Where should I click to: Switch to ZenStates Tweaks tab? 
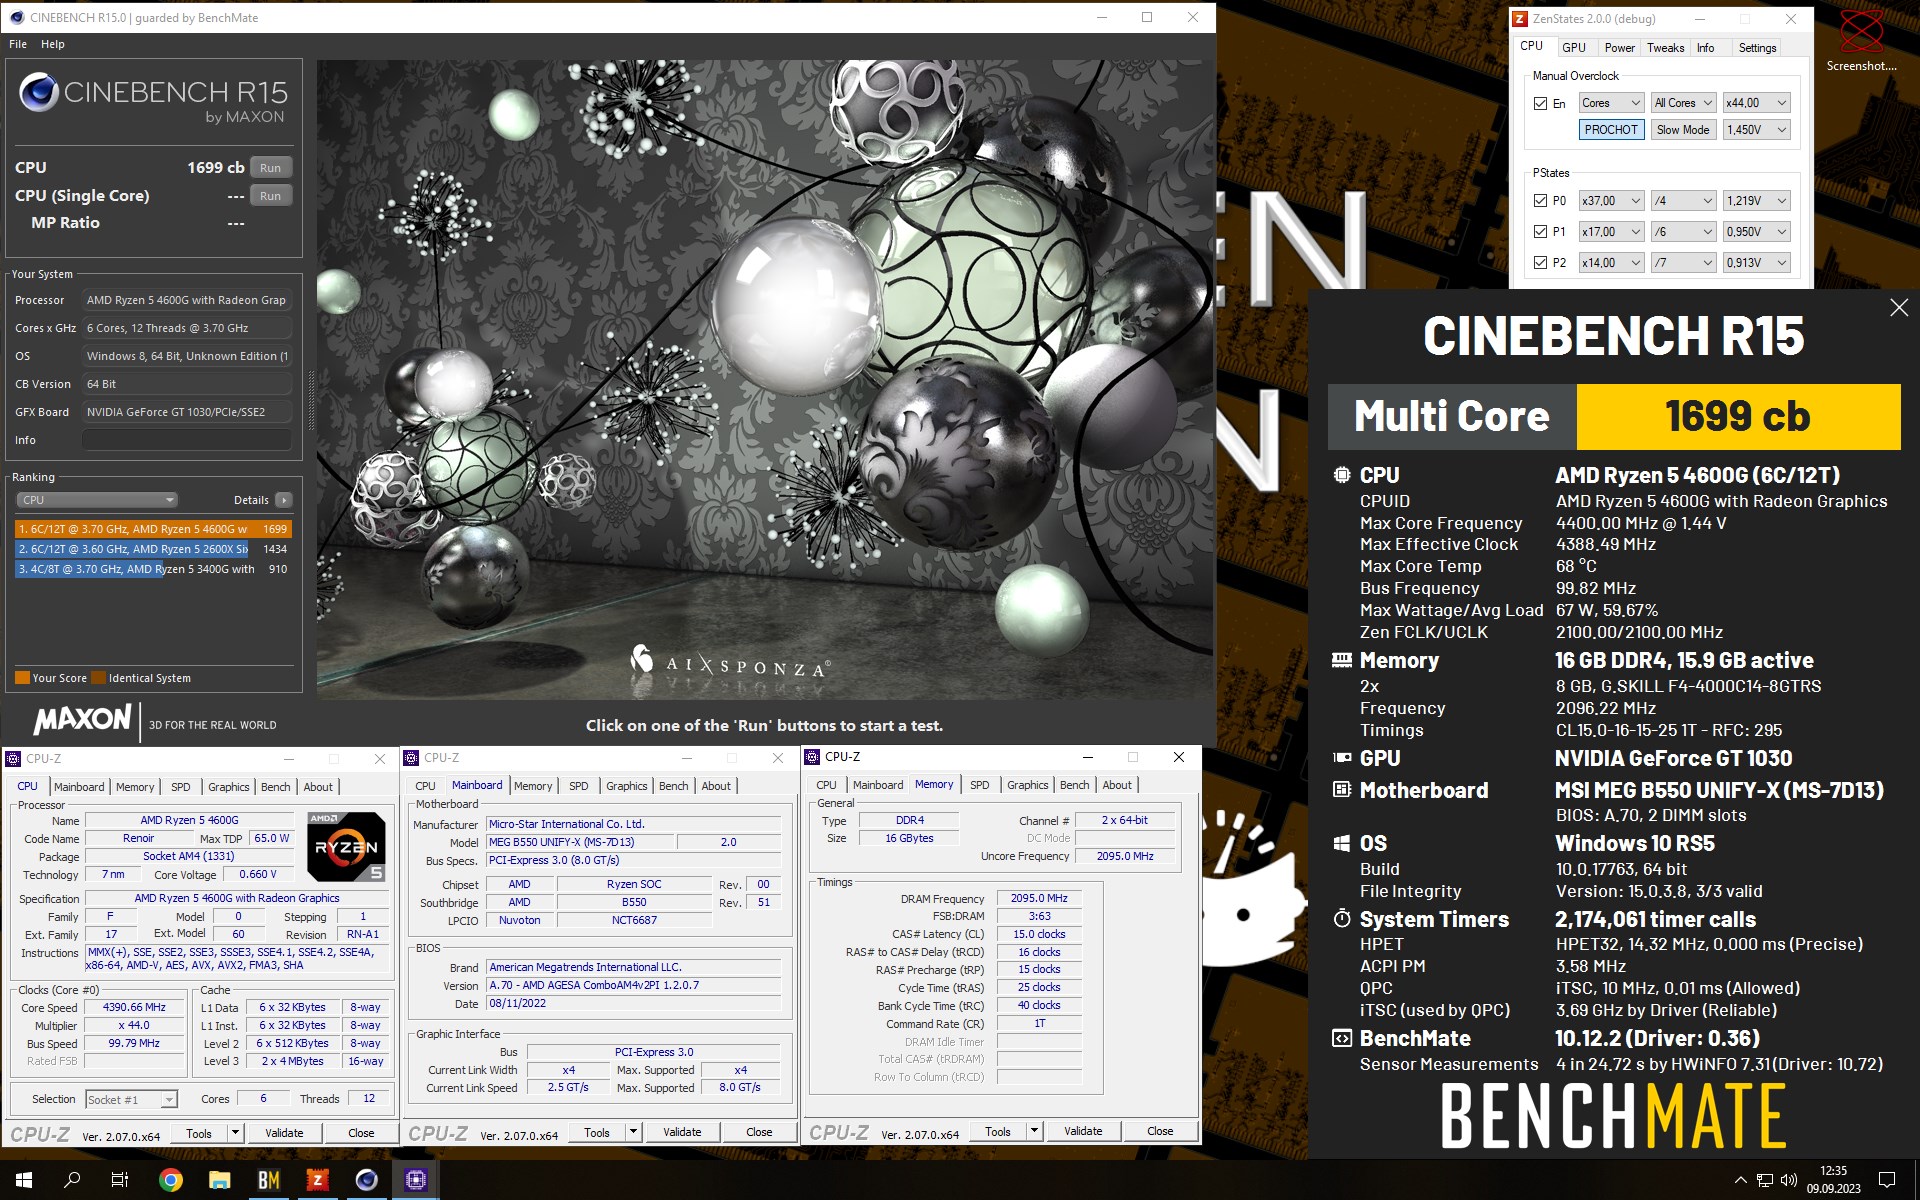click(1665, 48)
